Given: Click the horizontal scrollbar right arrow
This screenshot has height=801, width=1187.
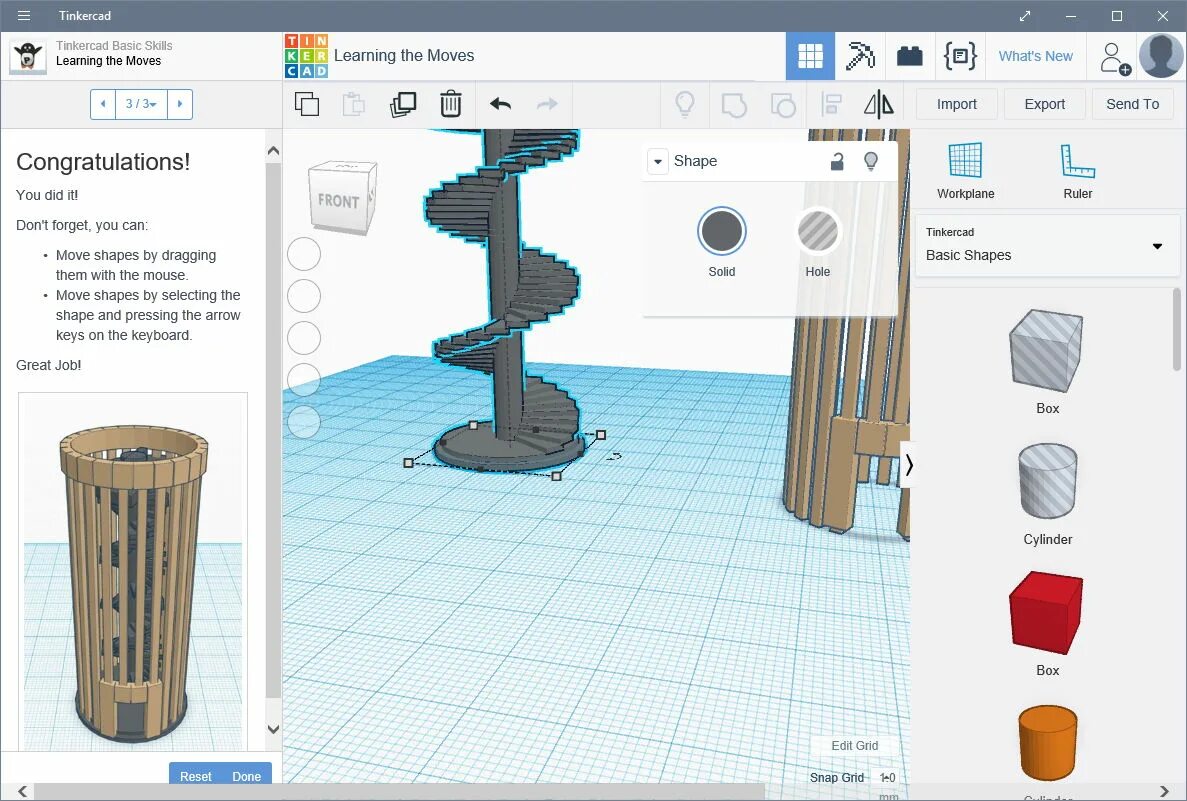Looking at the screenshot, I should tap(1164, 792).
